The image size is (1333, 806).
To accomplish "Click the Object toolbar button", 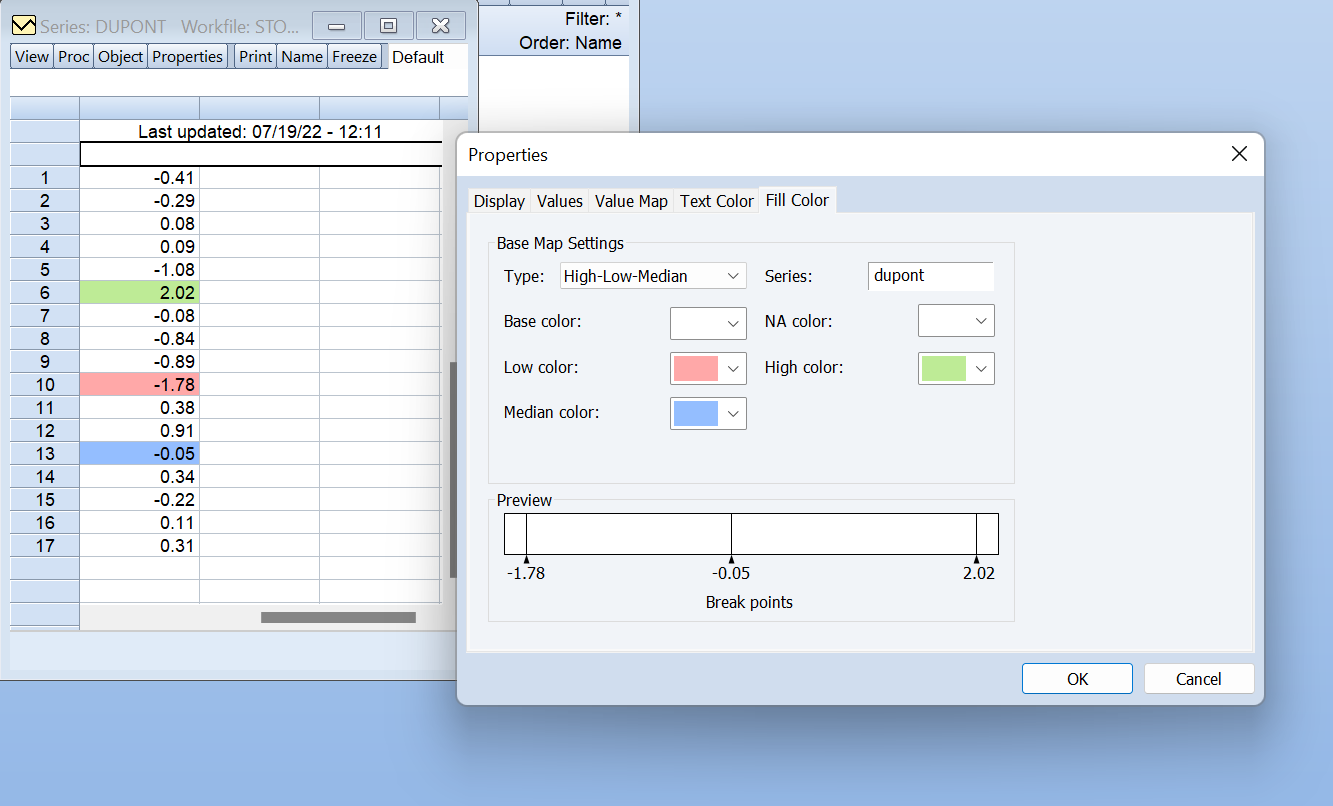I will (119, 56).
